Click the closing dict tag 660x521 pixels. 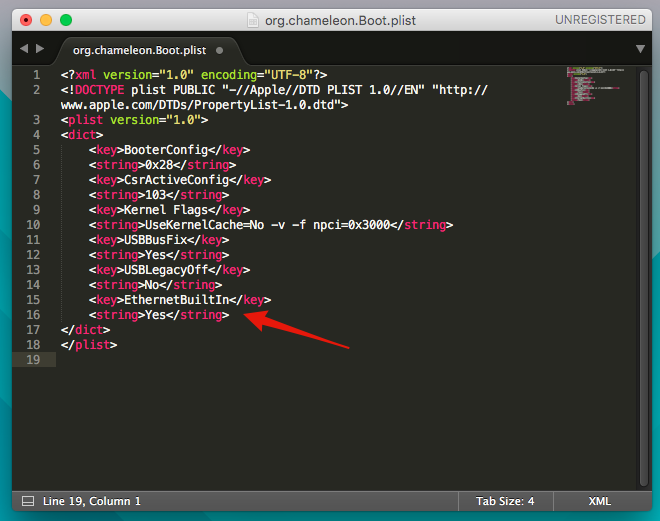pyautogui.click(x=85, y=330)
